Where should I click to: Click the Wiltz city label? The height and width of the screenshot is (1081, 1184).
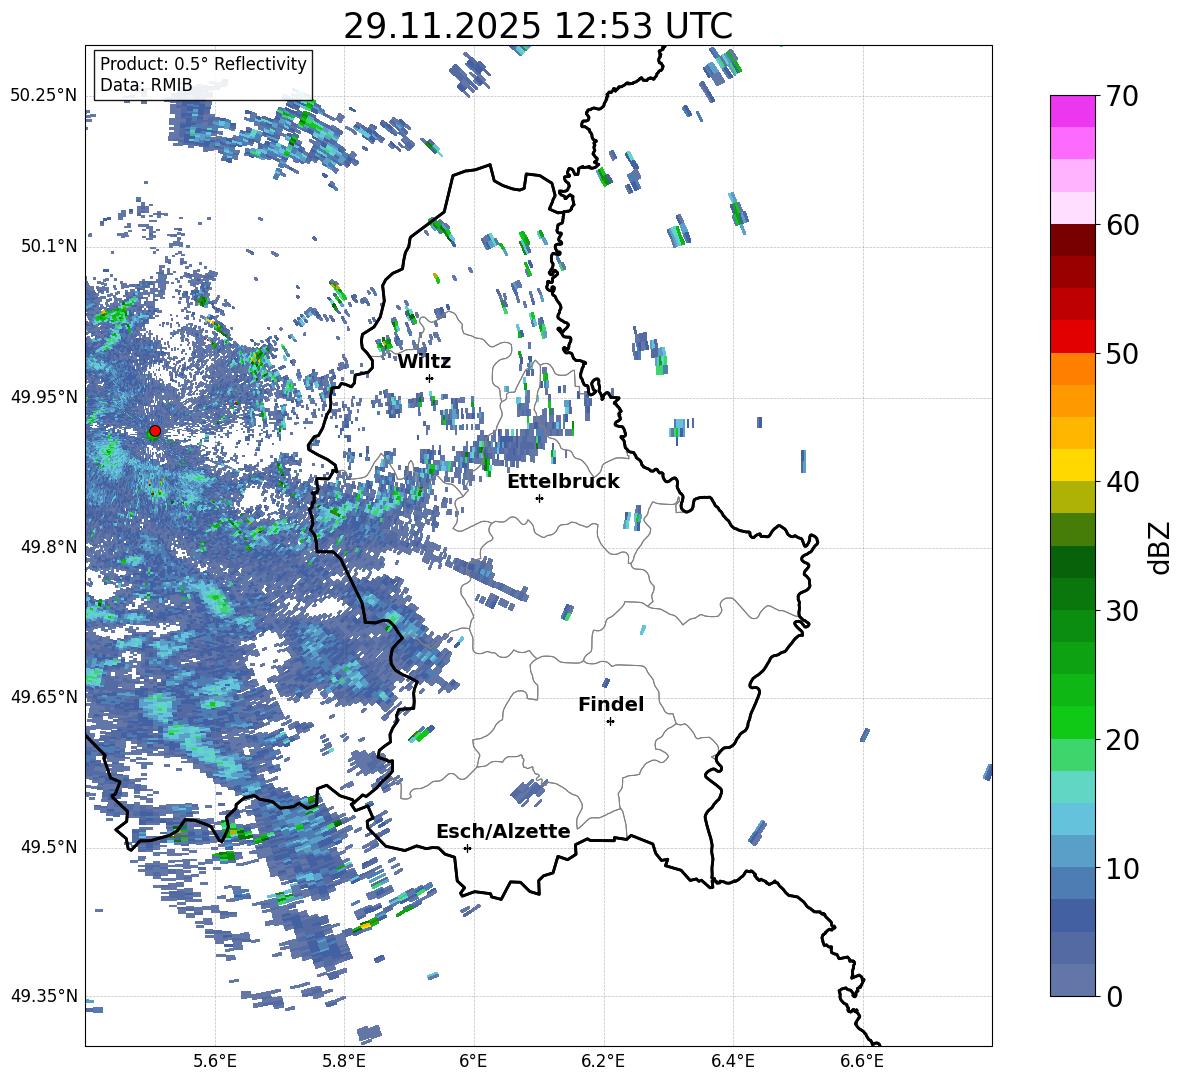point(424,362)
